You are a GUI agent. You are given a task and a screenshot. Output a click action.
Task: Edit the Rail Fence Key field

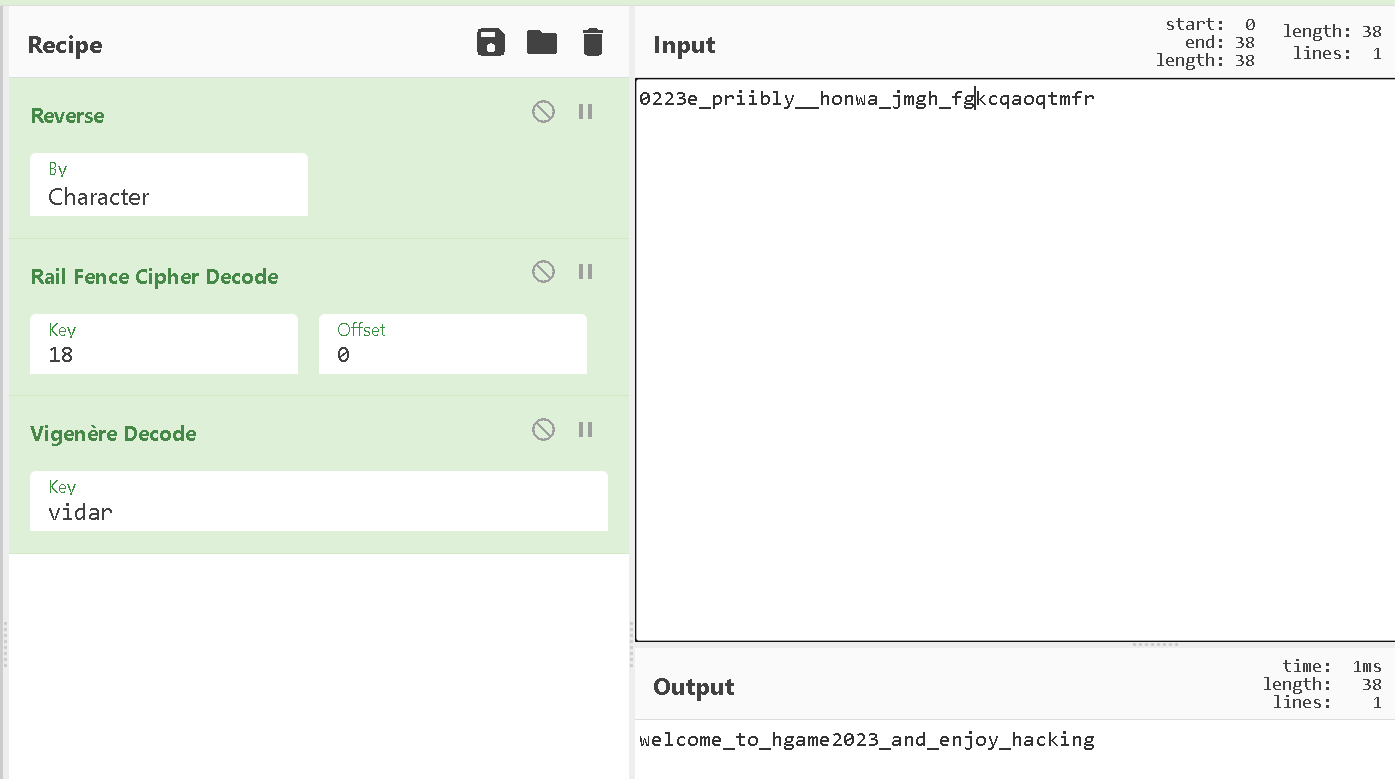164,344
